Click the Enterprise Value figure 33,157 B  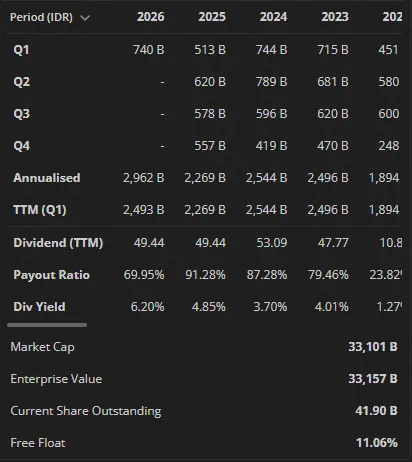(373, 379)
